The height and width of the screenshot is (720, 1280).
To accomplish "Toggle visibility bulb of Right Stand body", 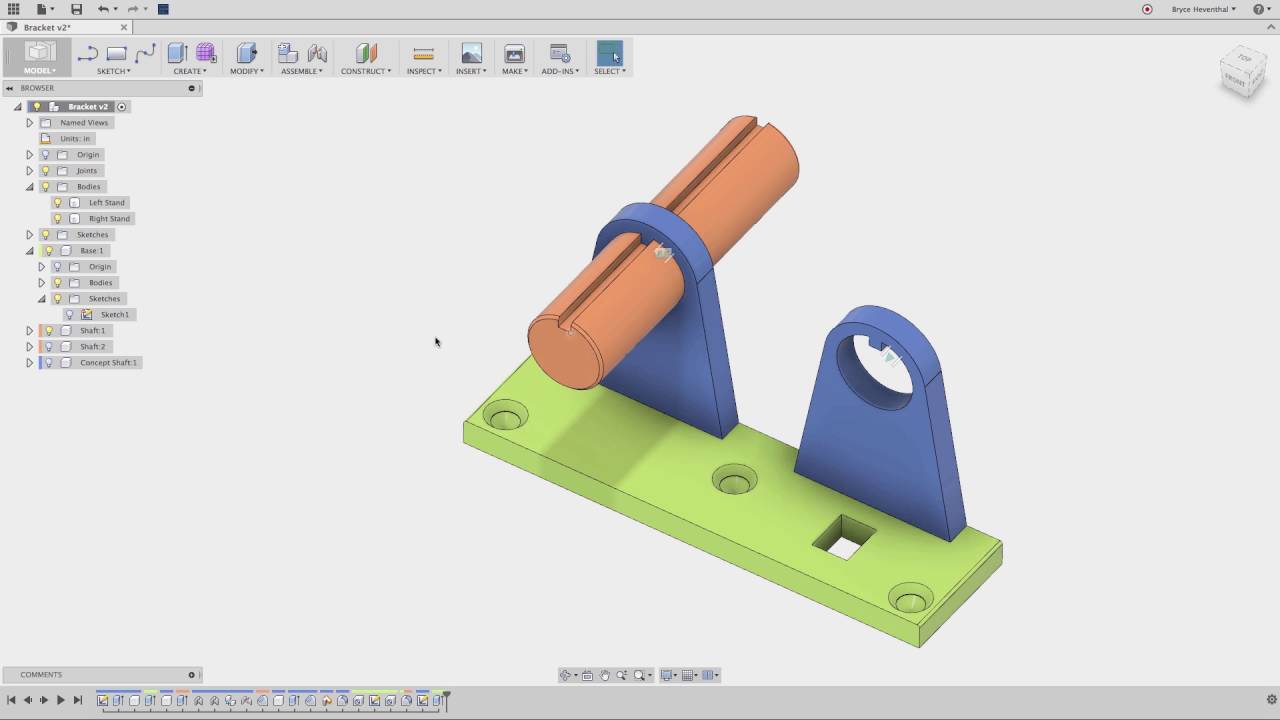I will click(57, 218).
